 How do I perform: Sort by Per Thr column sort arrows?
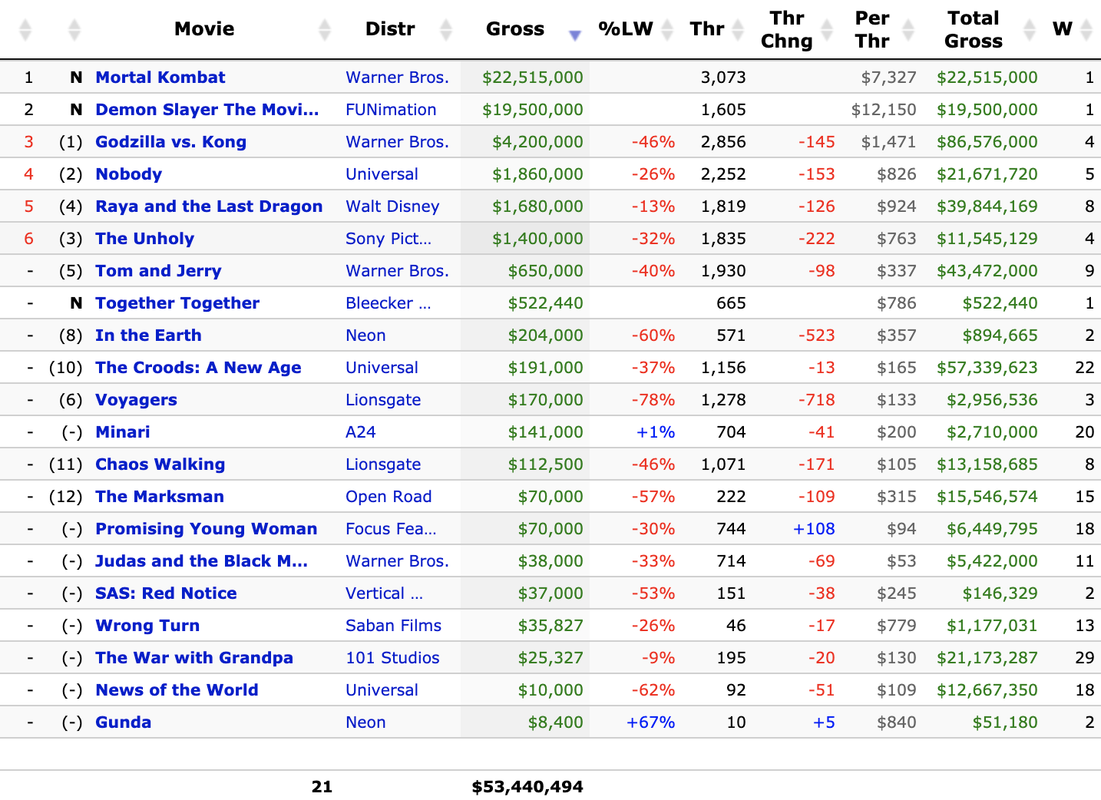[909, 29]
